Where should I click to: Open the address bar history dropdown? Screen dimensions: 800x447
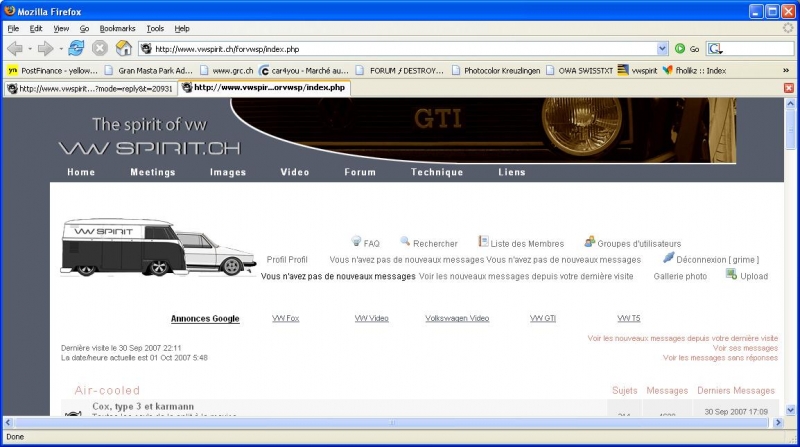tap(663, 48)
